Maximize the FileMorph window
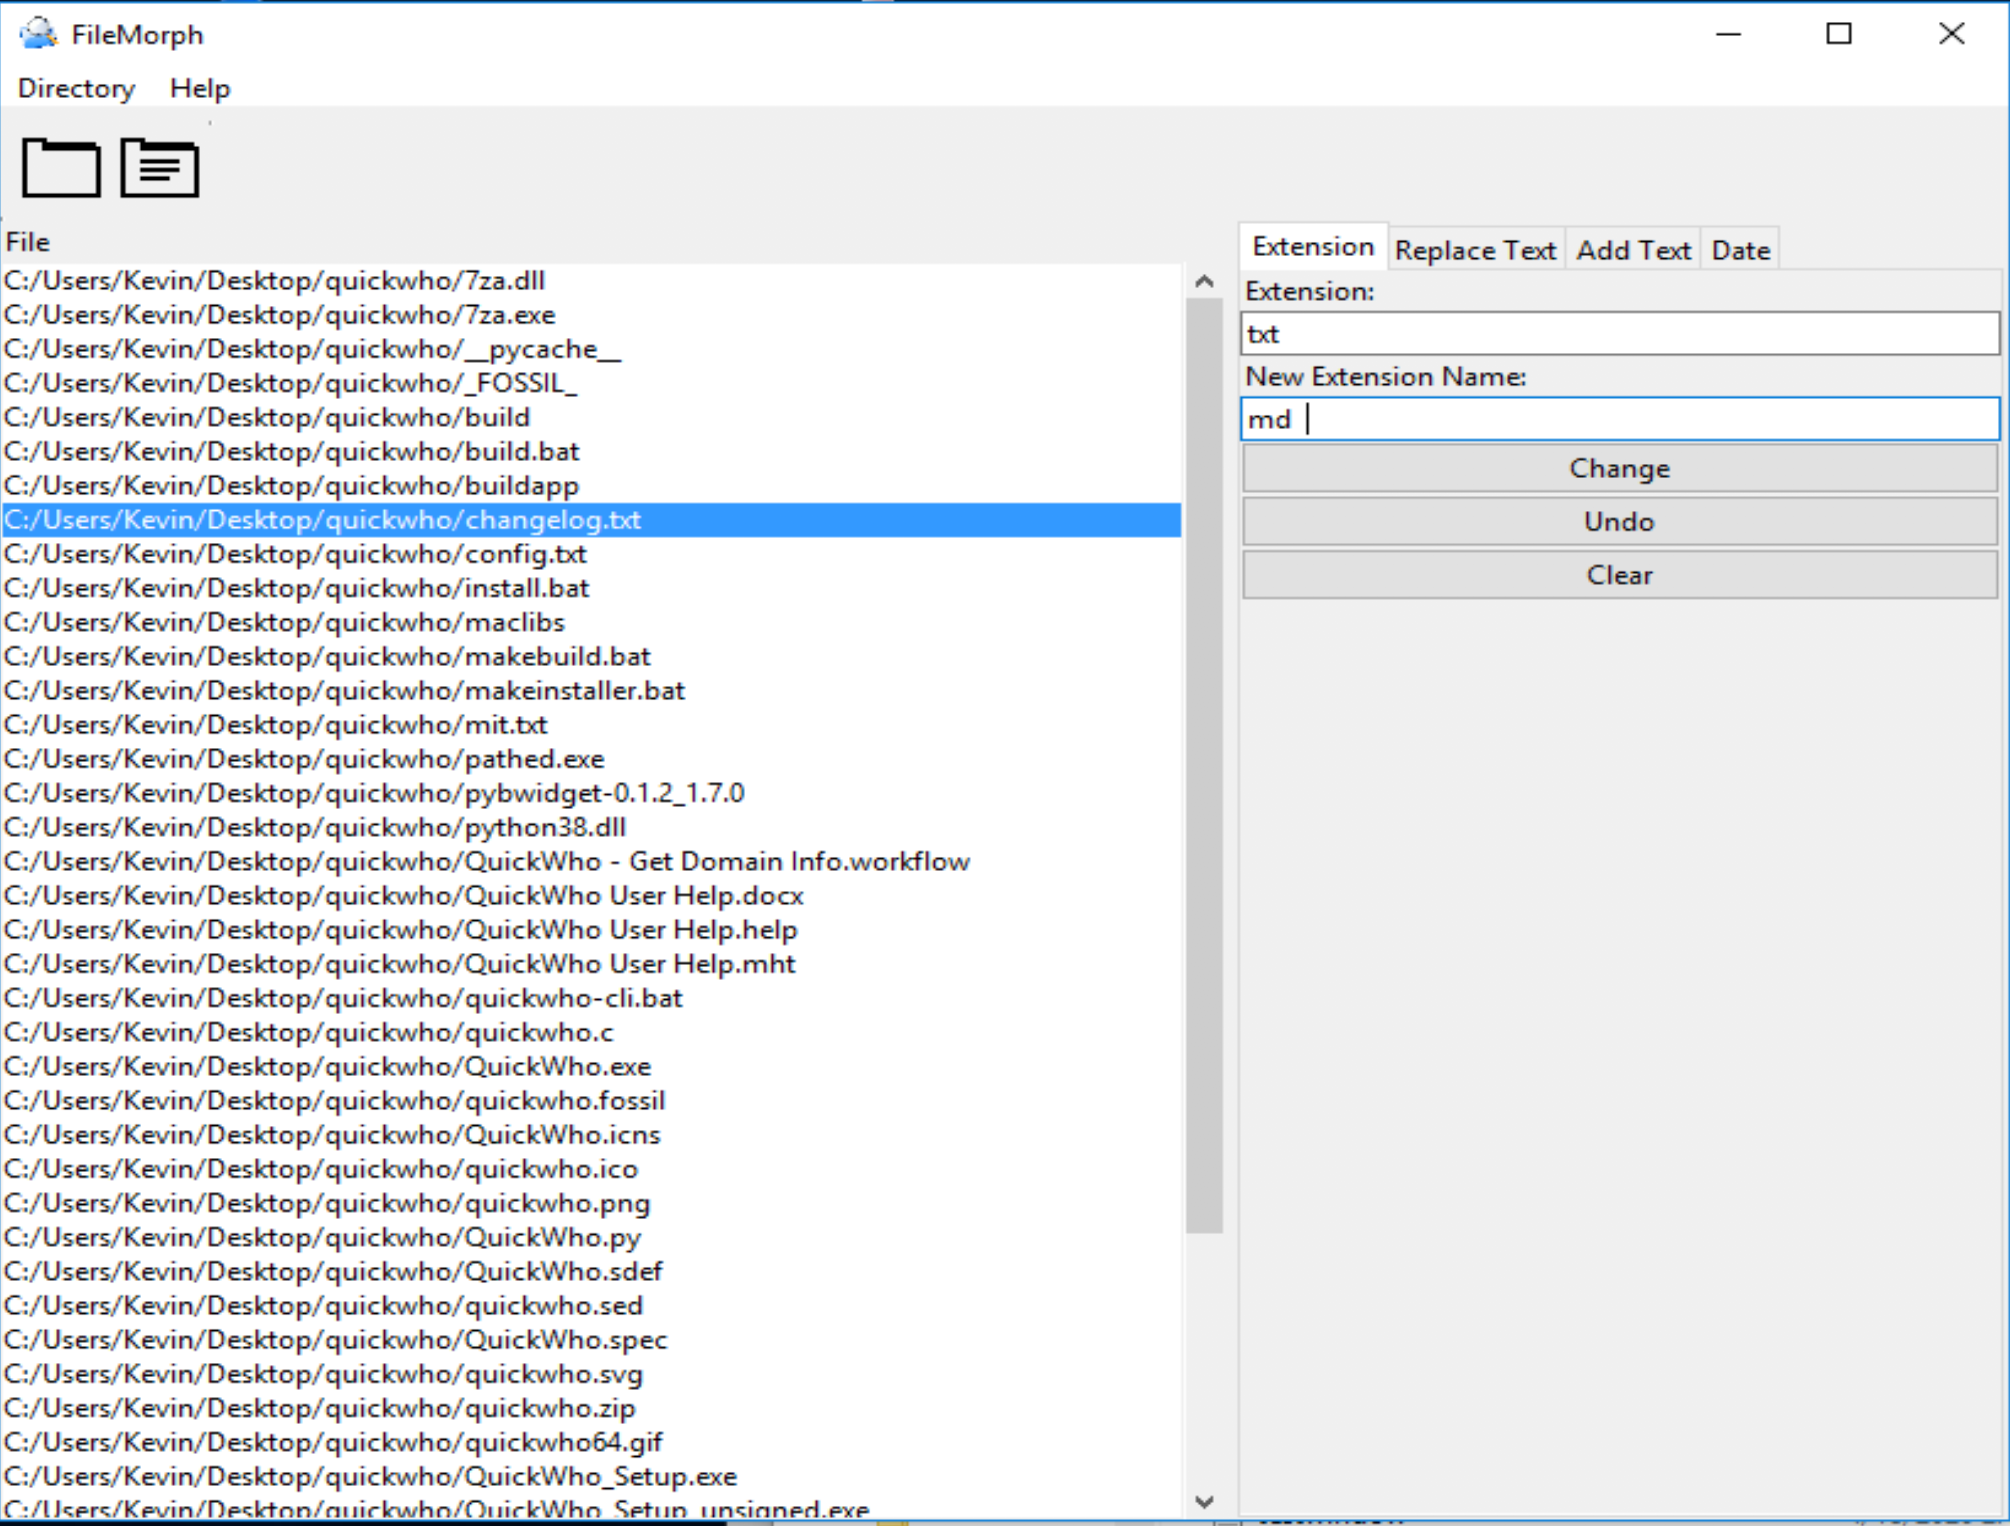This screenshot has width=2010, height=1526. coord(1839,34)
